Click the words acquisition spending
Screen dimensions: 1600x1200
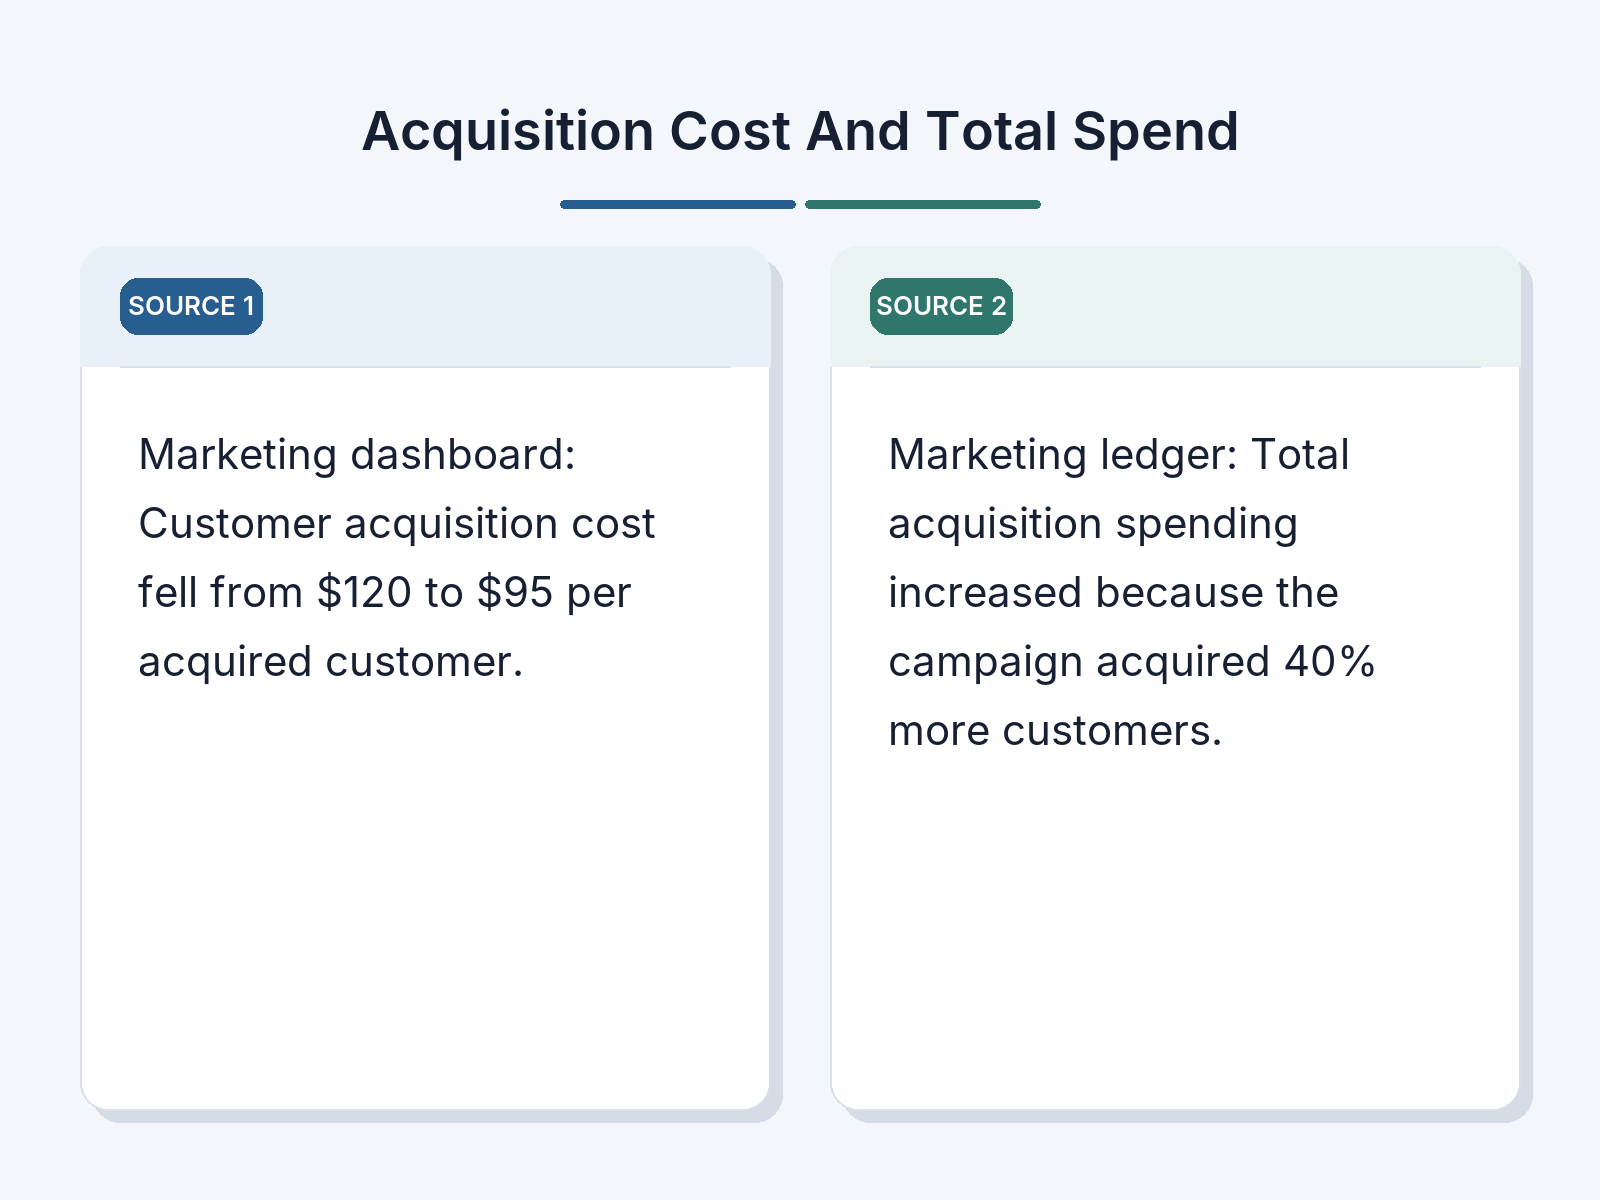tap(1093, 524)
